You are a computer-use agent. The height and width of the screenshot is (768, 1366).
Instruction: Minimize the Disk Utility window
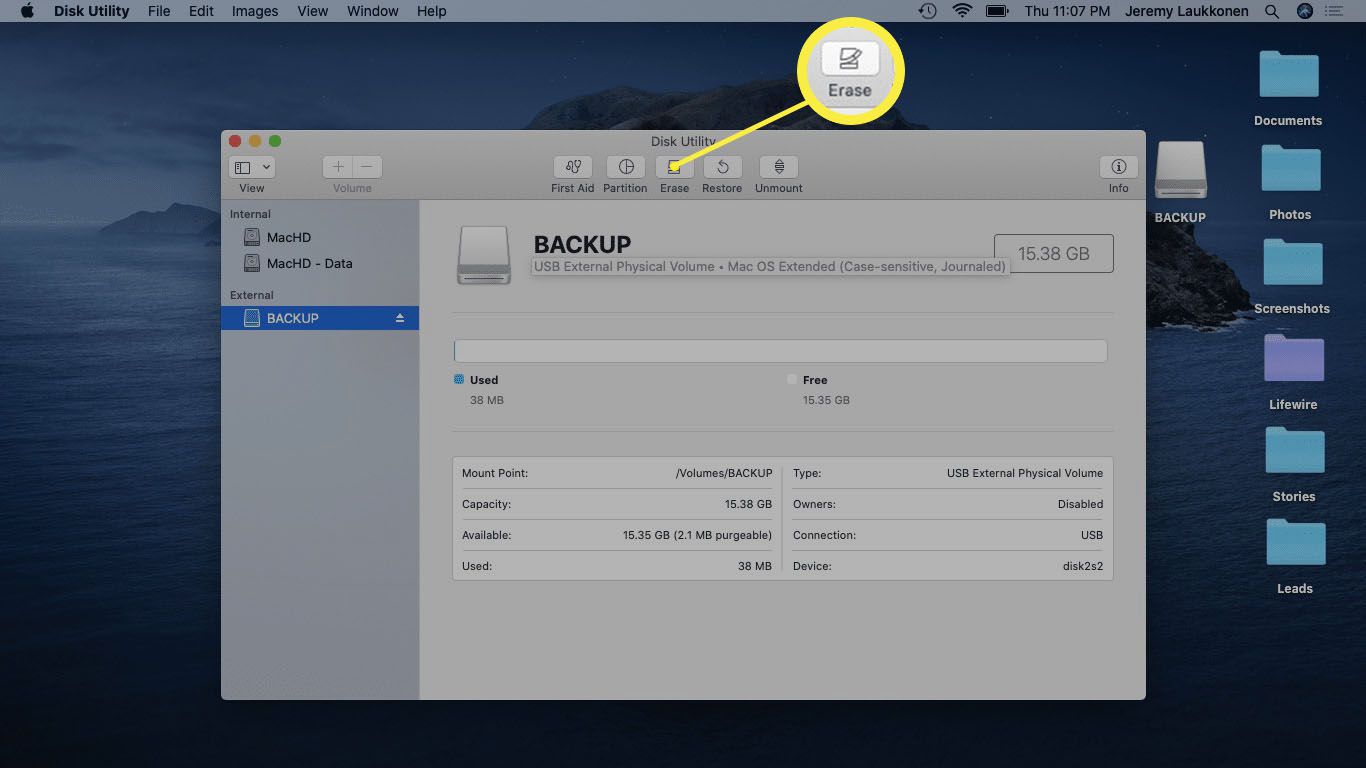pos(255,141)
